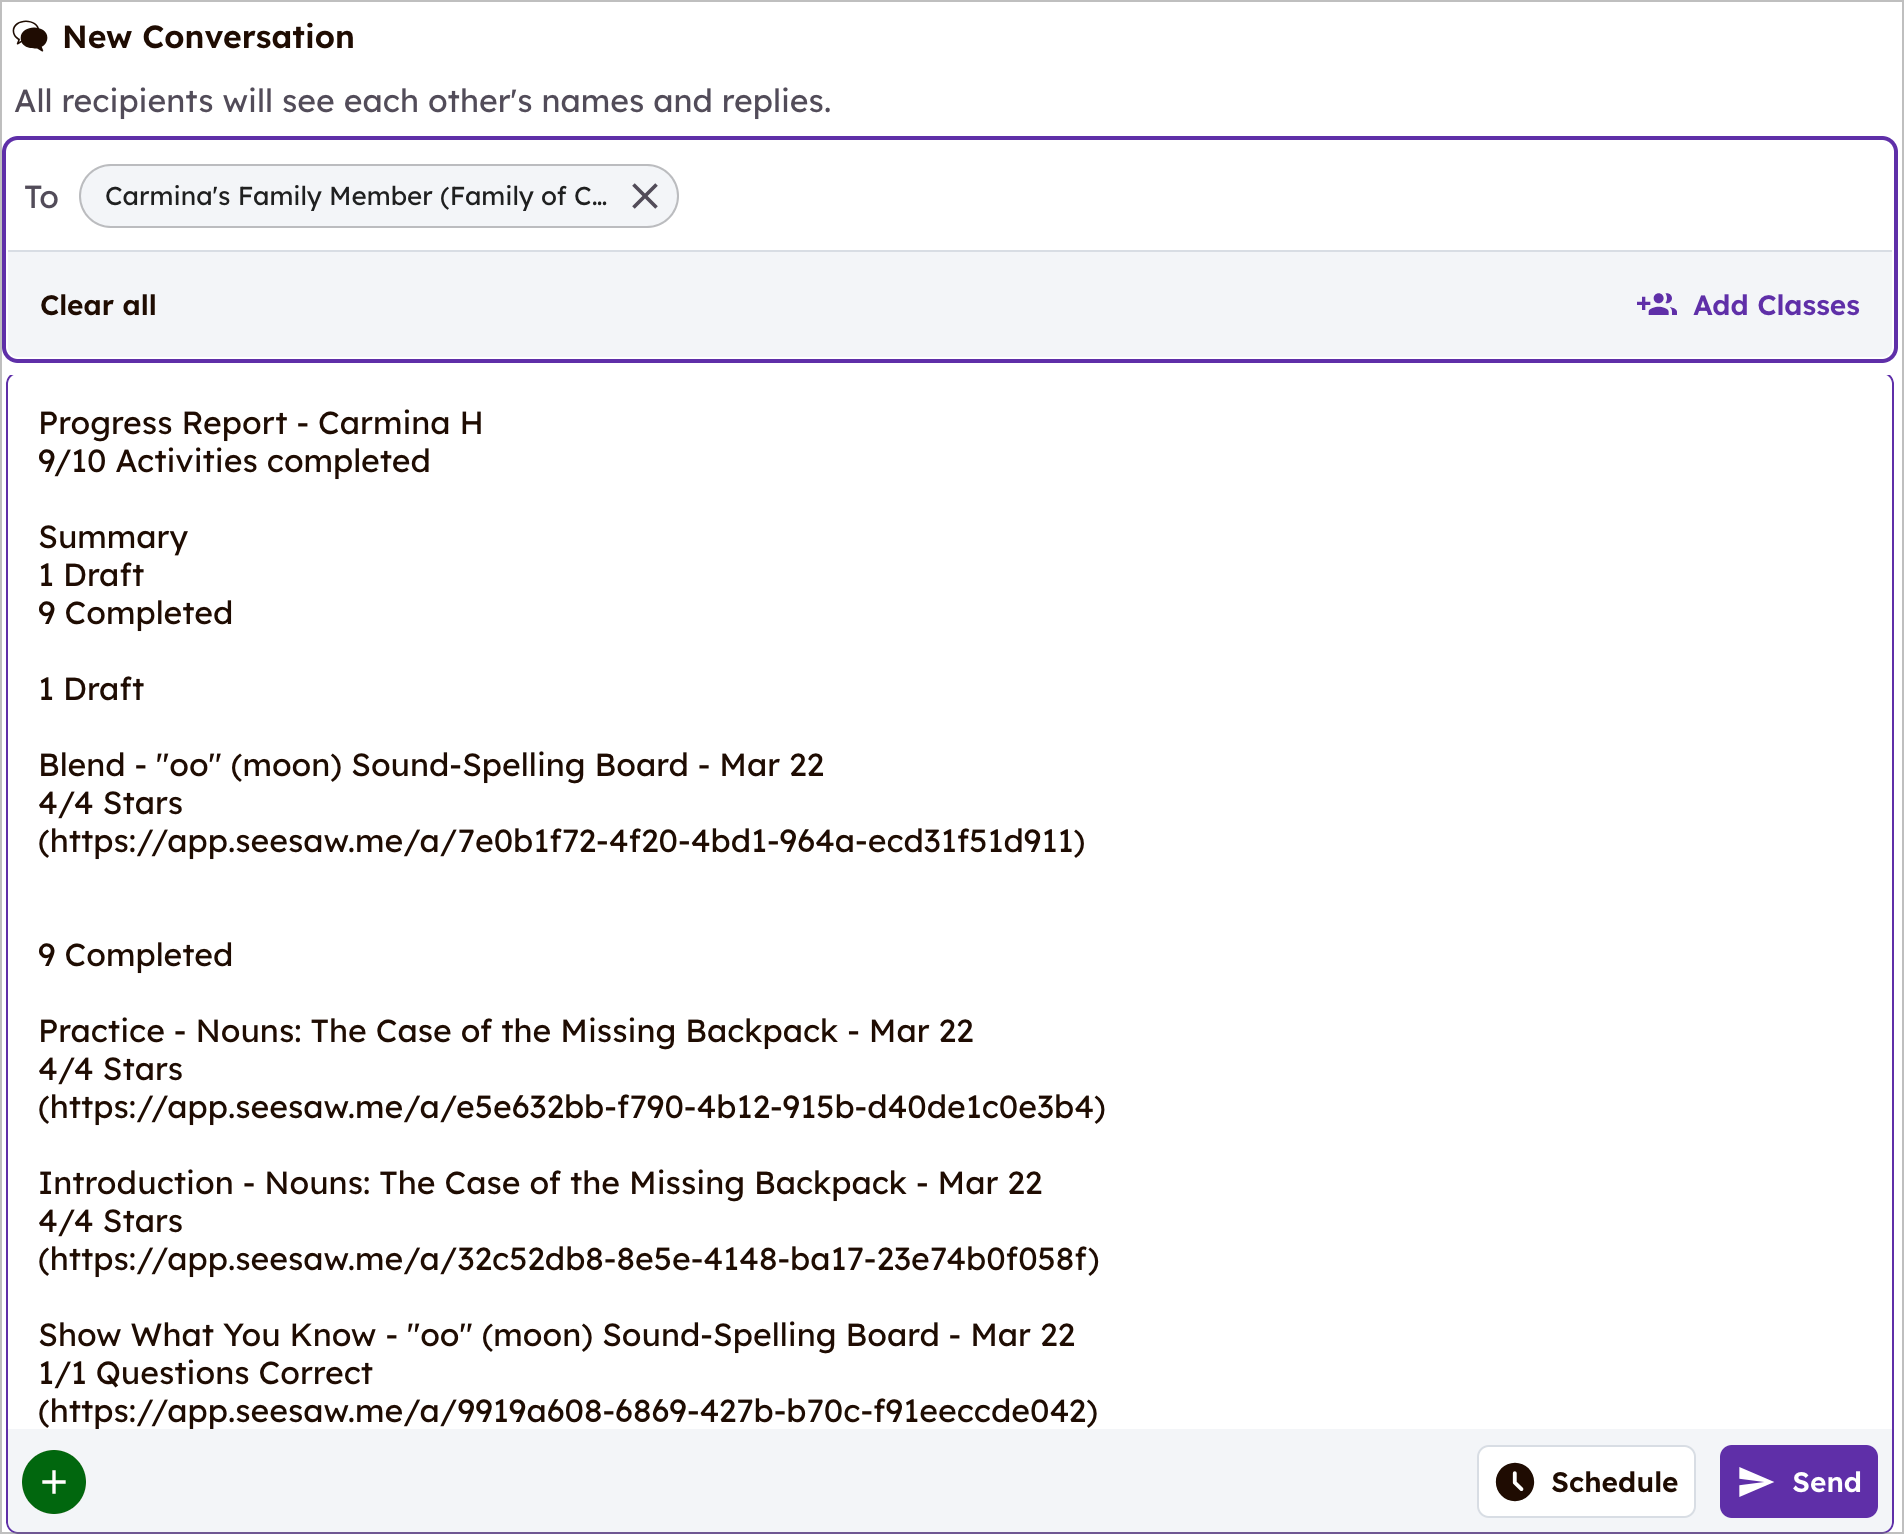Click the add-people icon beside Add Classes
The width and height of the screenshot is (1904, 1534).
click(1656, 305)
